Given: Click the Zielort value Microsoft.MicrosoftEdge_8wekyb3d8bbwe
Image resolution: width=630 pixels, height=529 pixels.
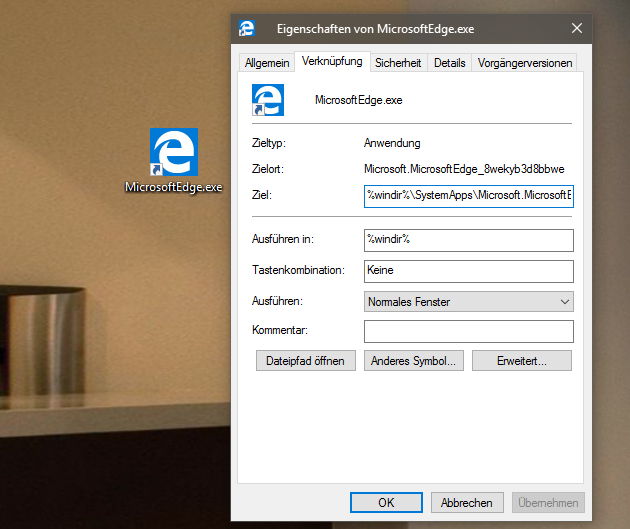Looking at the screenshot, I should (x=464, y=169).
